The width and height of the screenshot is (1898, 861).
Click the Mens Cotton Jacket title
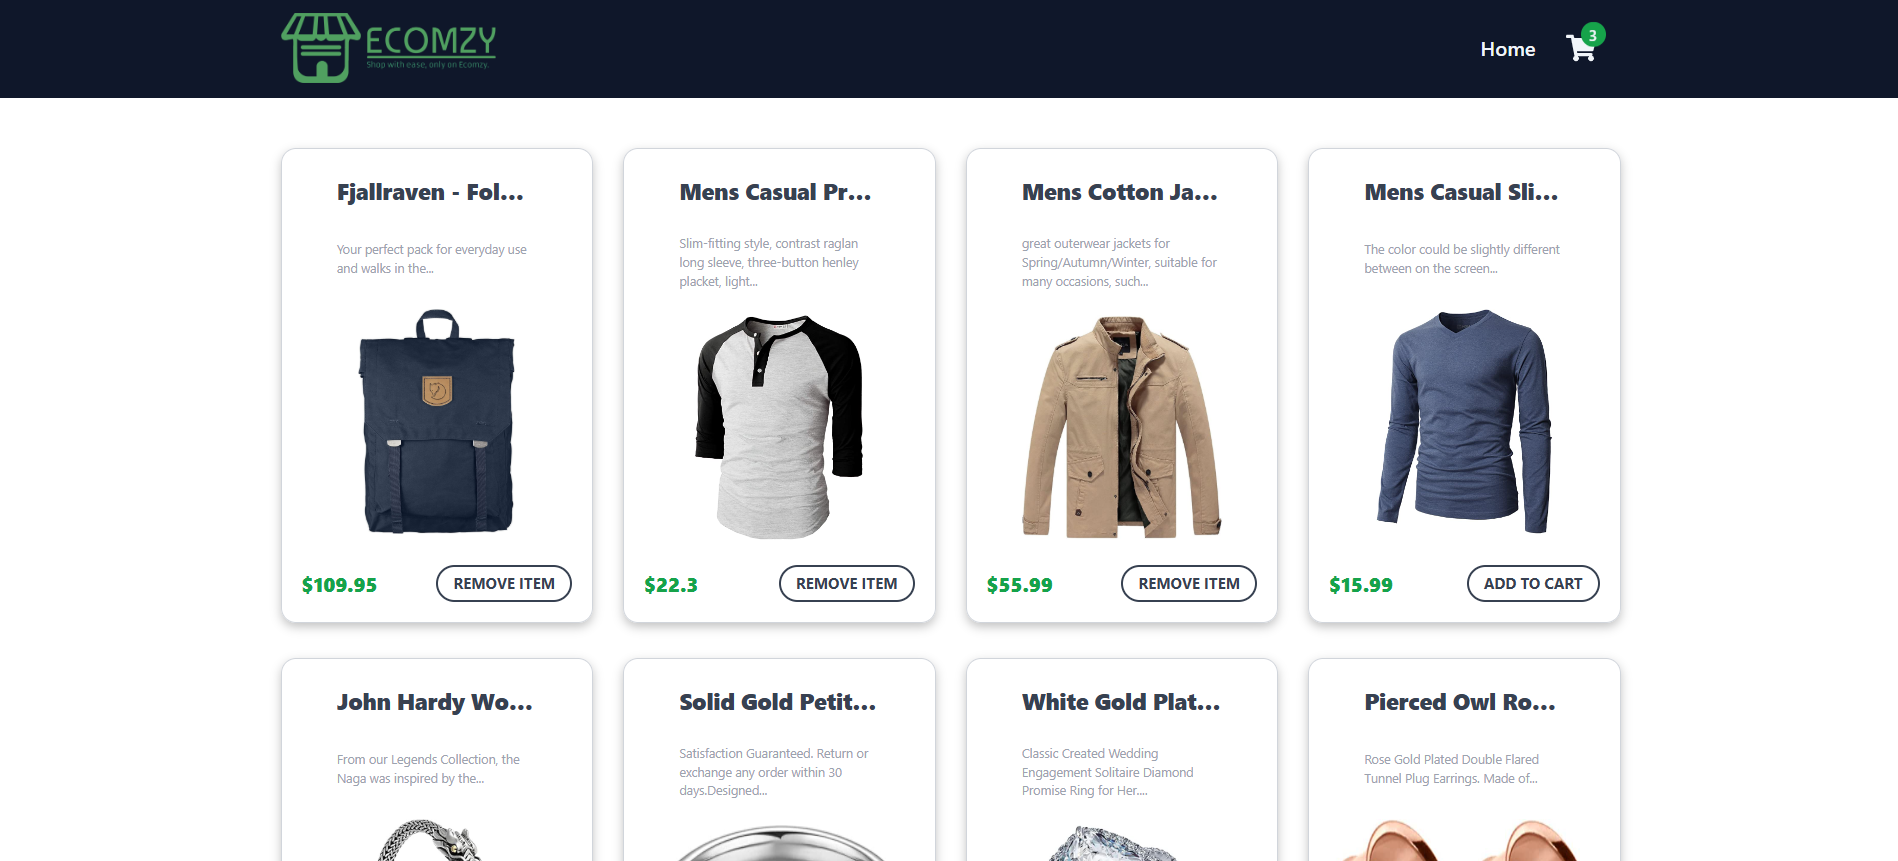(x=1120, y=192)
